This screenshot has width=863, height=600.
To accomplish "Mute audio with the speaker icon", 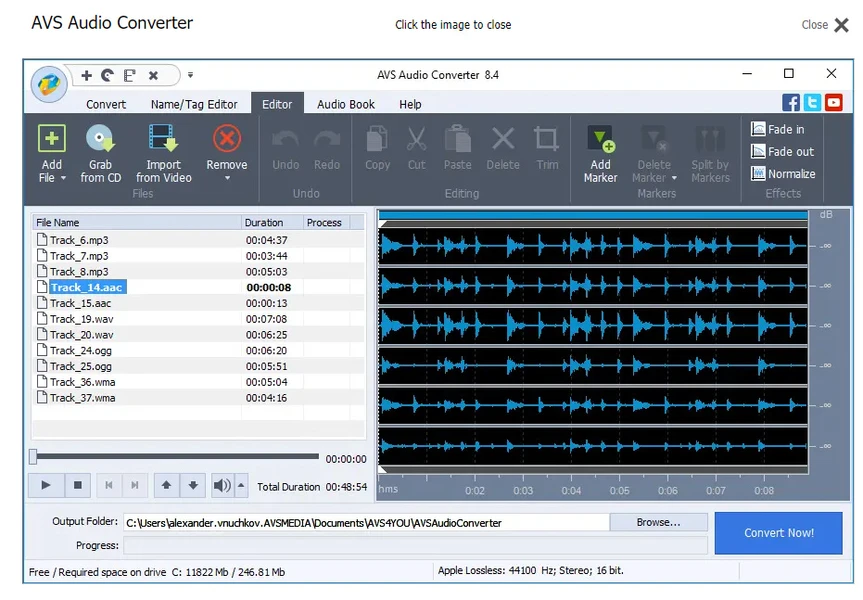I will (x=222, y=485).
